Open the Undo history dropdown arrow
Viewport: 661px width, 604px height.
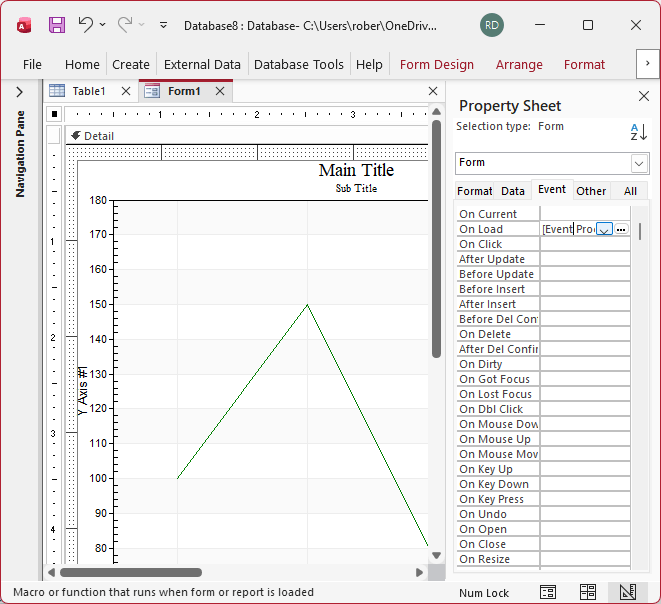tap(102, 25)
